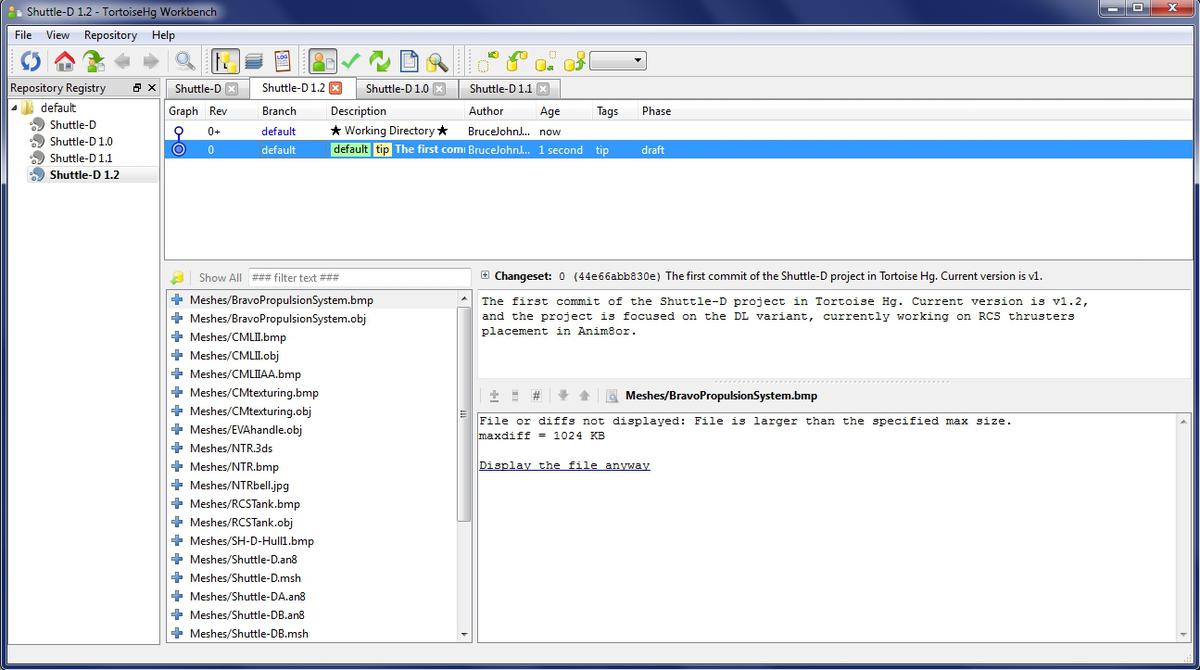This screenshot has width=1200, height=670.
Task: Click Display the file anyway link
Action: click(x=564, y=465)
